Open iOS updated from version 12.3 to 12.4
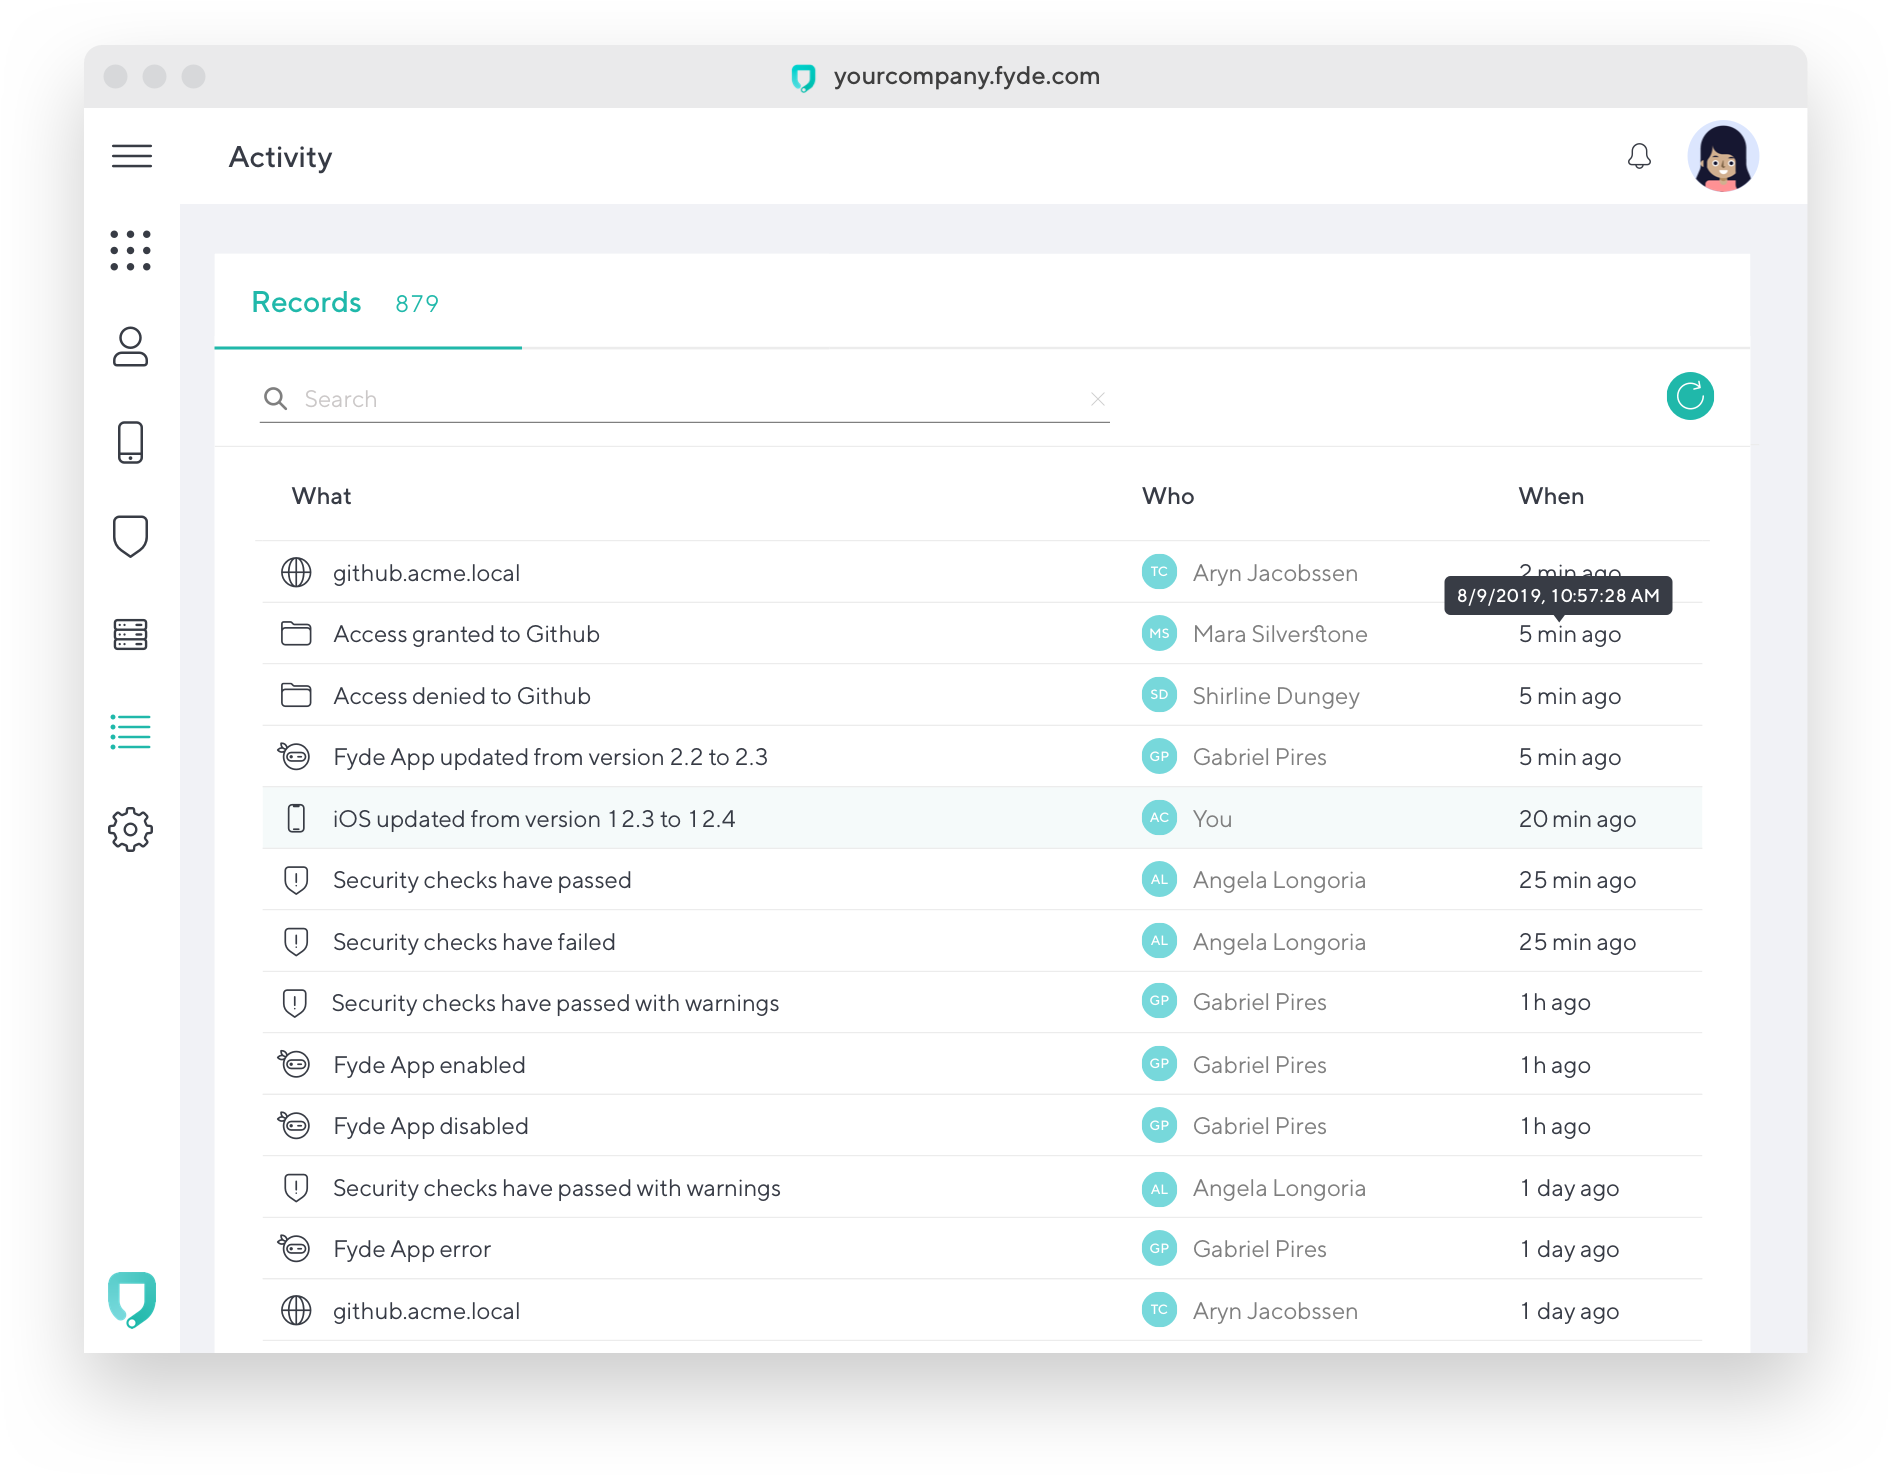Image resolution: width=1892 pixels, height=1476 pixels. click(534, 819)
